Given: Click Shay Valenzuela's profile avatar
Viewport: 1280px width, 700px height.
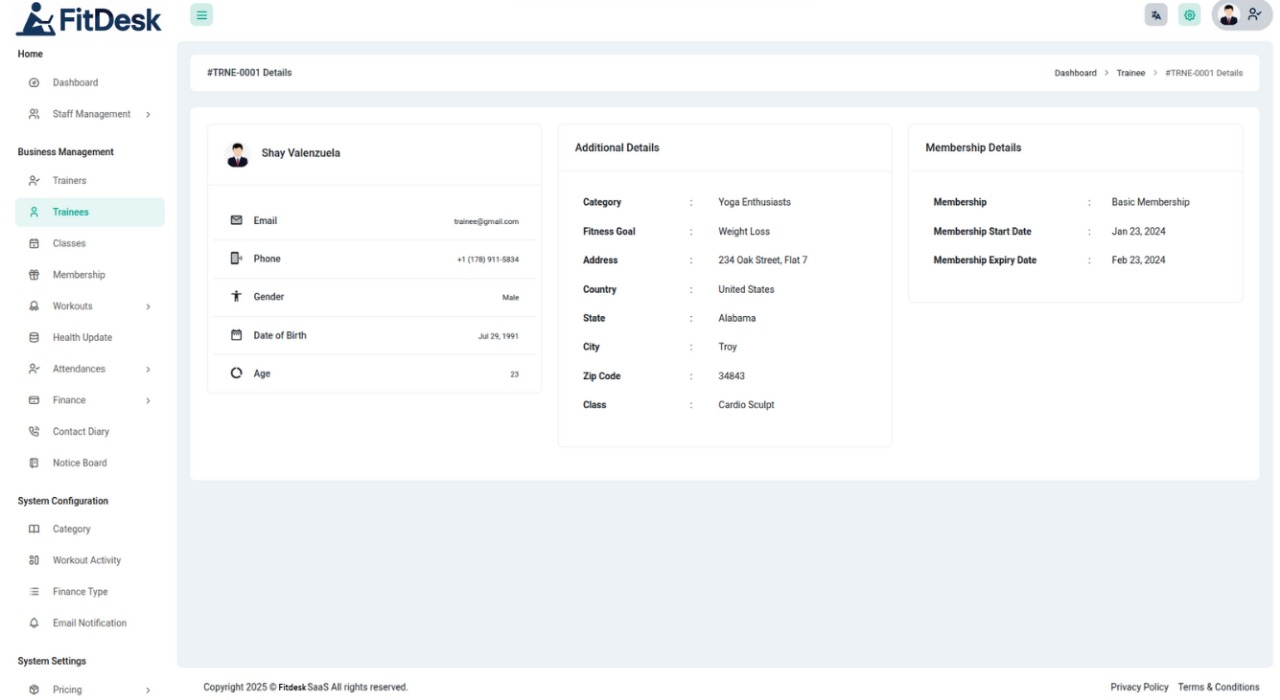Looking at the screenshot, I should pyautogui.click(x=237, y=154).
